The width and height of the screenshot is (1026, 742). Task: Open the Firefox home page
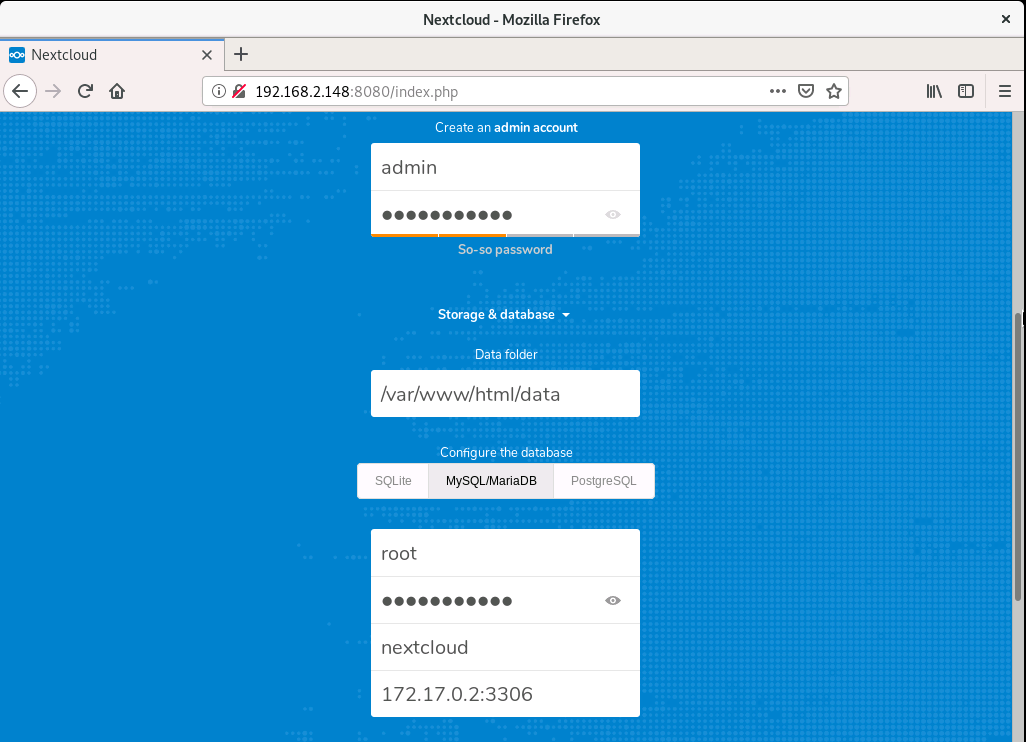[117, 90]
